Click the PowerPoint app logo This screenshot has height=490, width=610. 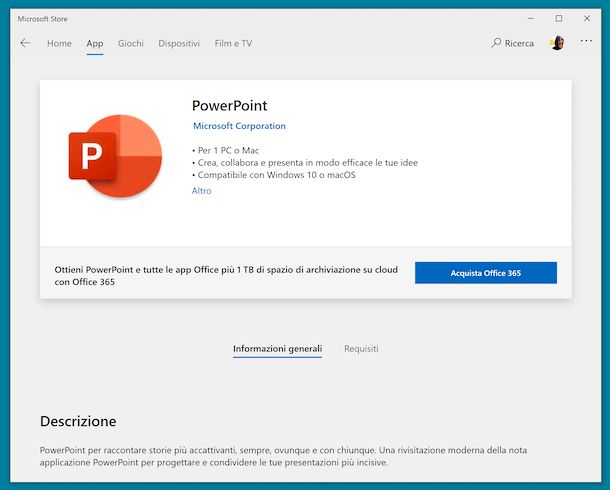pyautogui.click(x=116, y=156)
